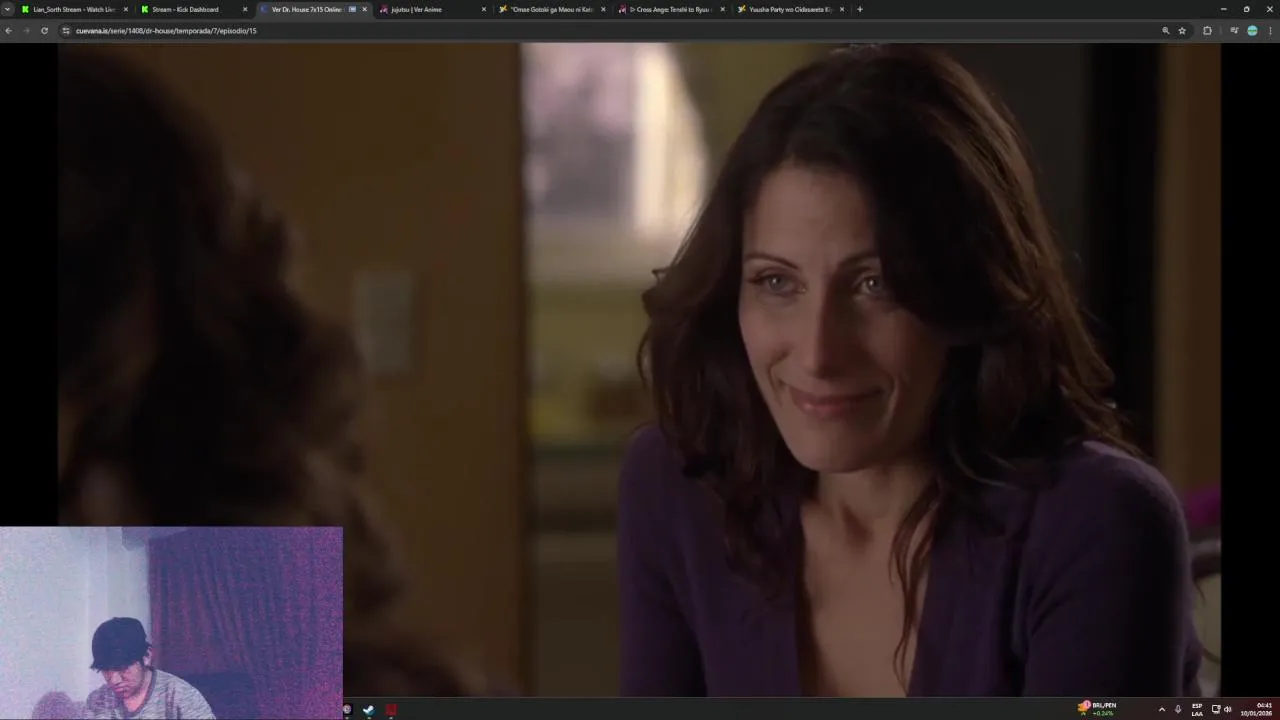This screenshot has height=720, width=1280.
Task: Close the Omae Gotoki ga Maou tab
Action: (x=603, y=9)
